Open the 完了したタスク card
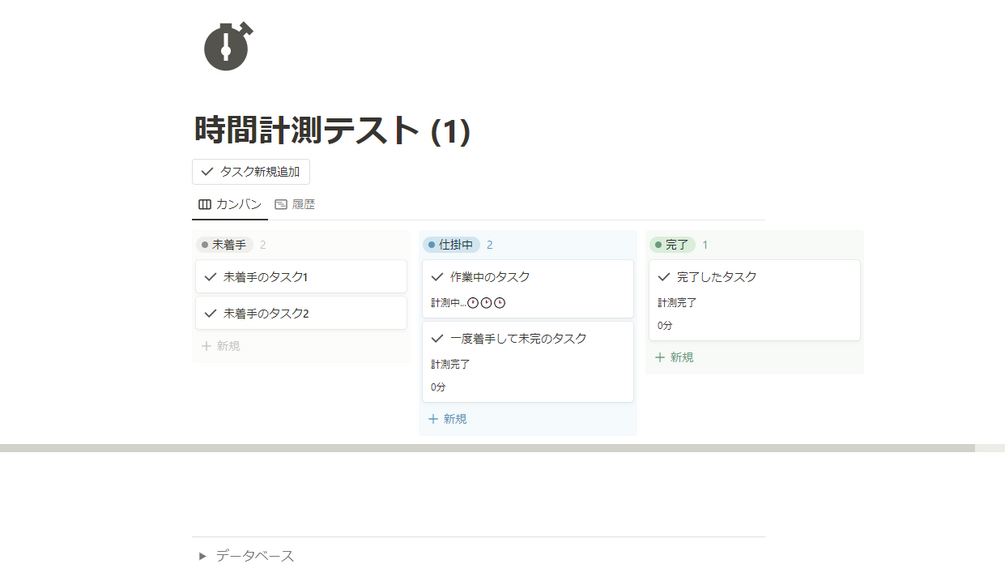Image resolution: width=1005 pixels, height=581 pixels. point(754,300)
